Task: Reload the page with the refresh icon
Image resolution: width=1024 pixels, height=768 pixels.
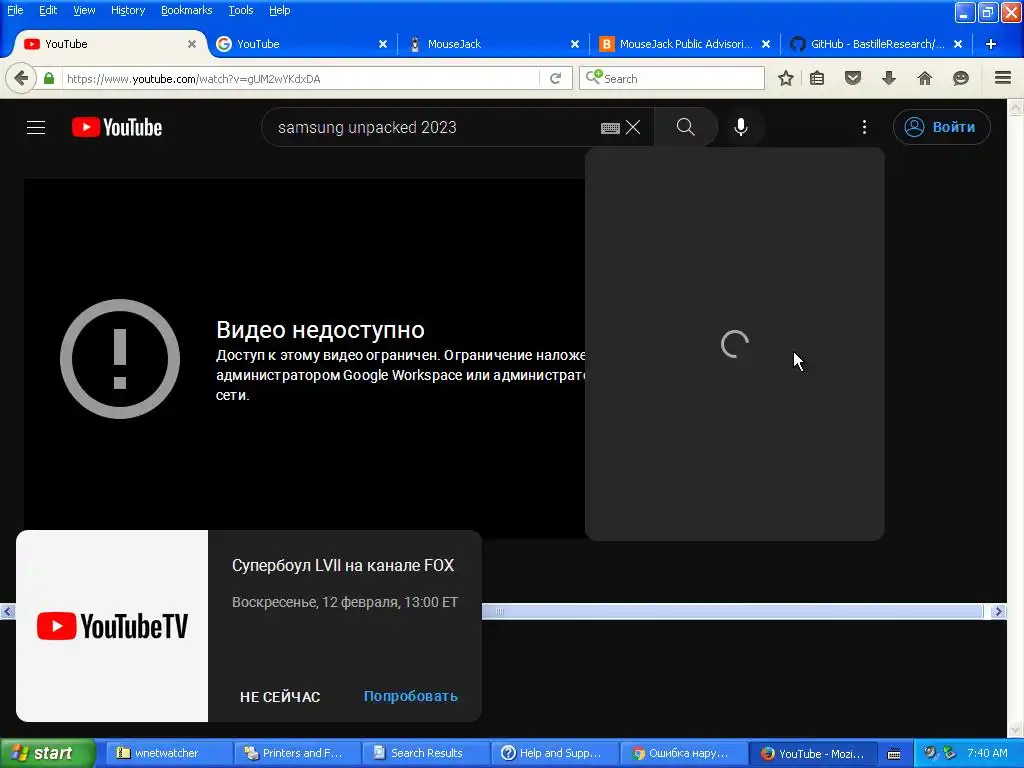Action: 556,78
